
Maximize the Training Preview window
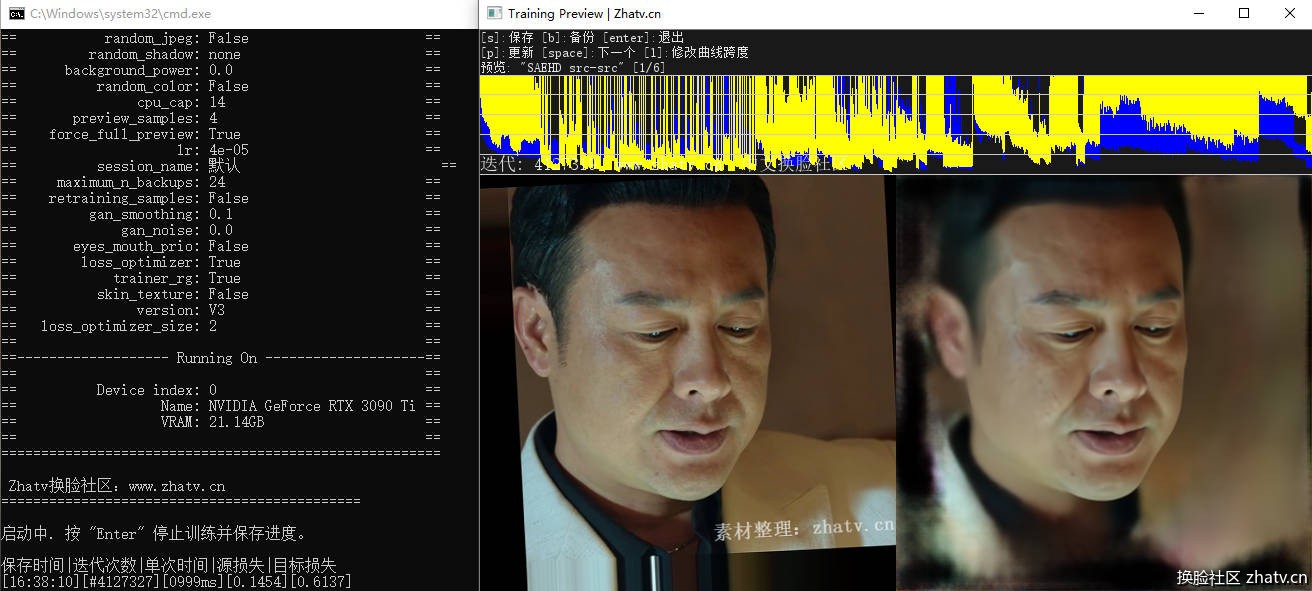(x=1244, y=13)
